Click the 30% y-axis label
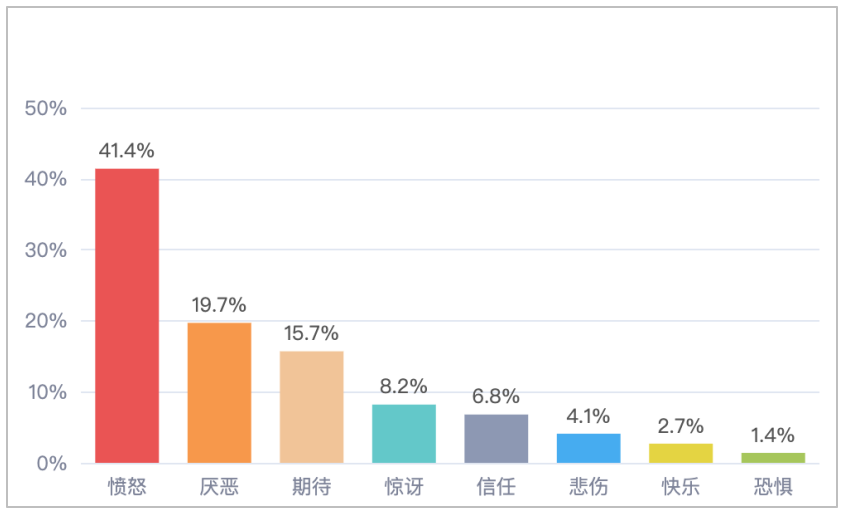 [x=46, y=250]
